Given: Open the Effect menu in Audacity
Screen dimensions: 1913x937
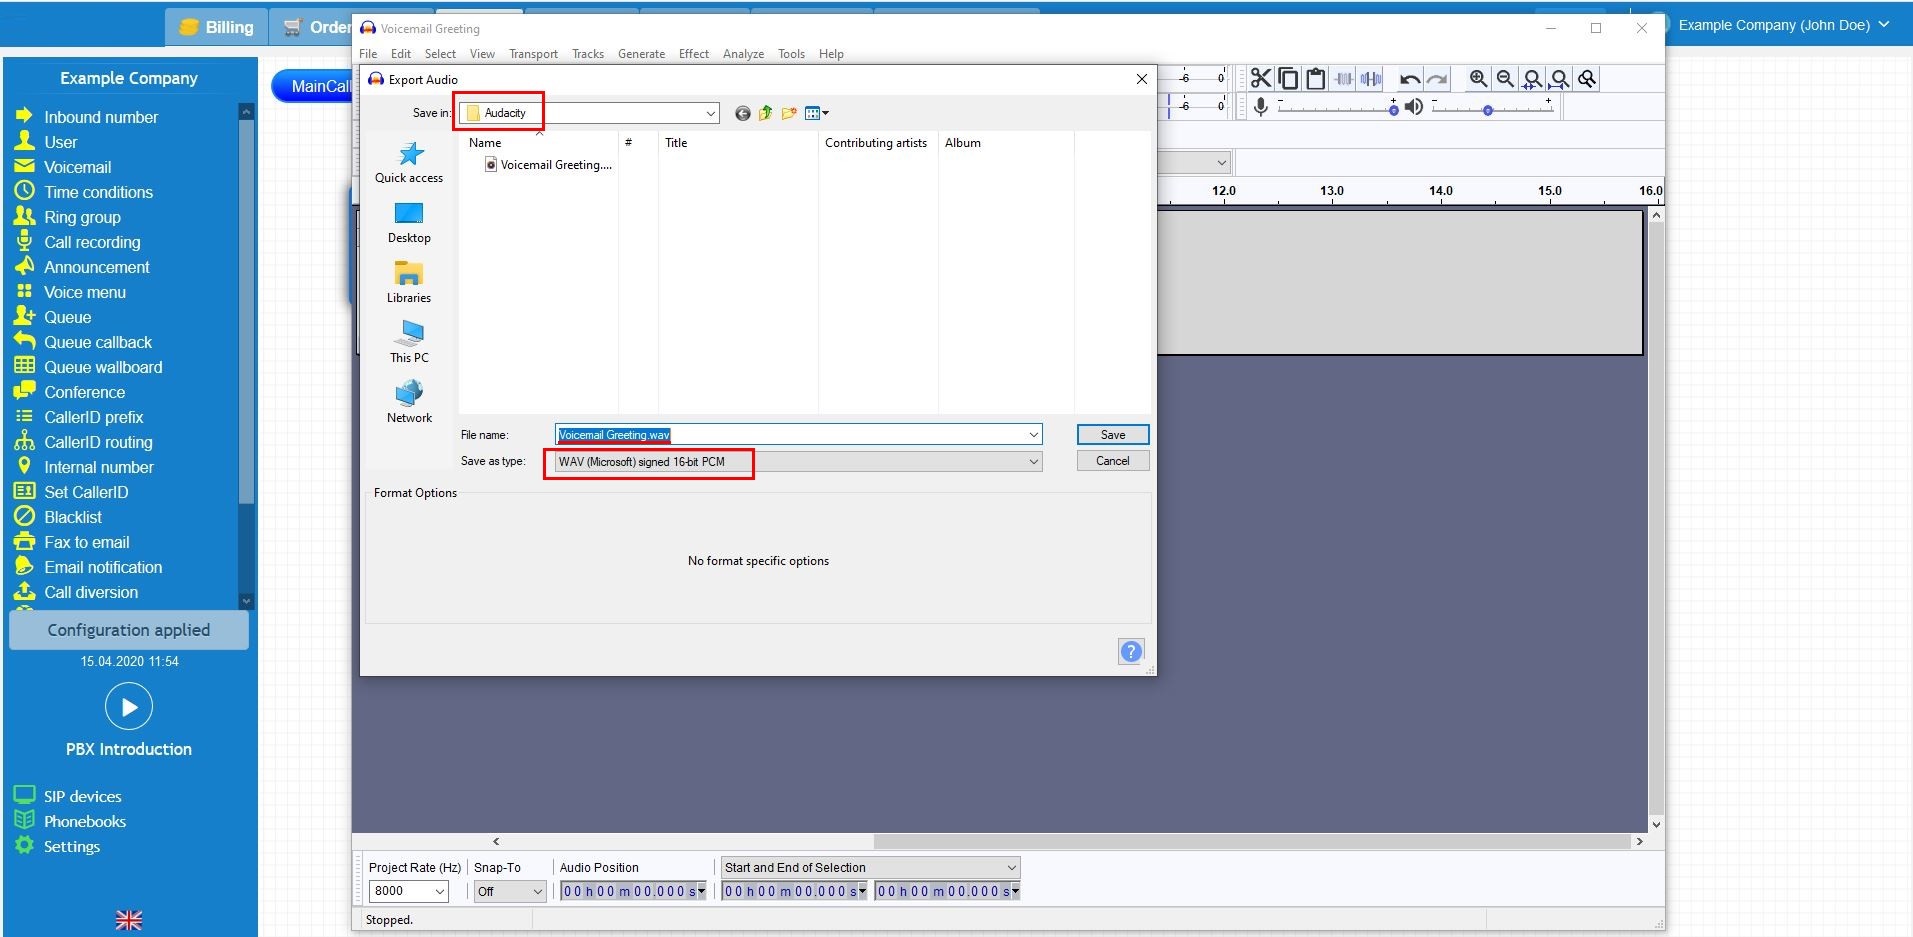Looking at the screenshot, I should (694, 54).
